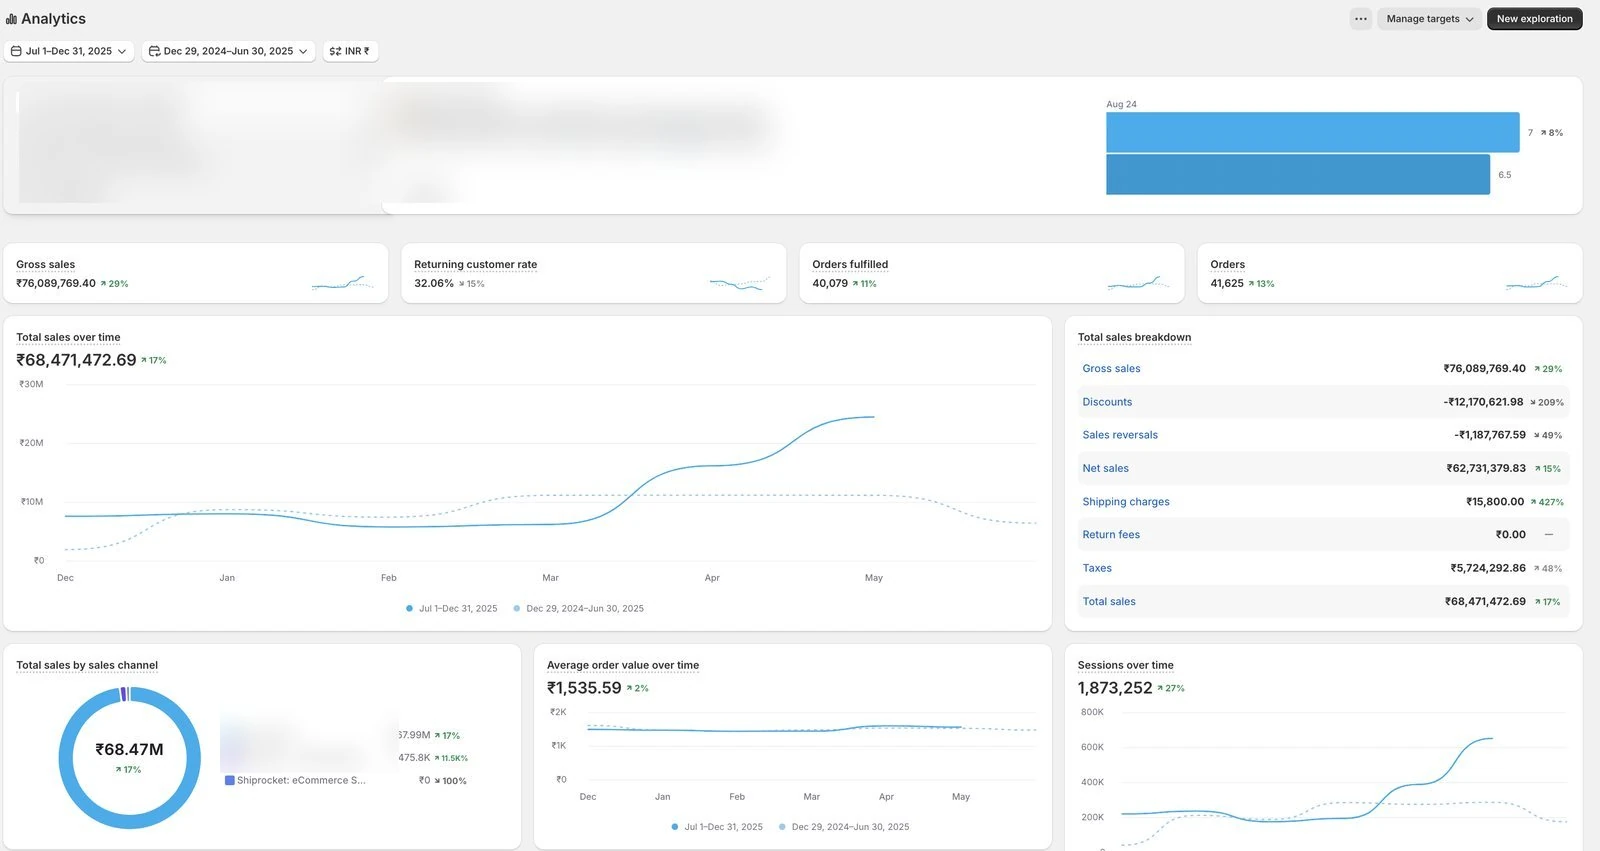The height and width of the screenshot is (851, 1600).
Task: Click the ₹1,535.59 average order value
Action: pyautogui.click(x=584, y=688)
